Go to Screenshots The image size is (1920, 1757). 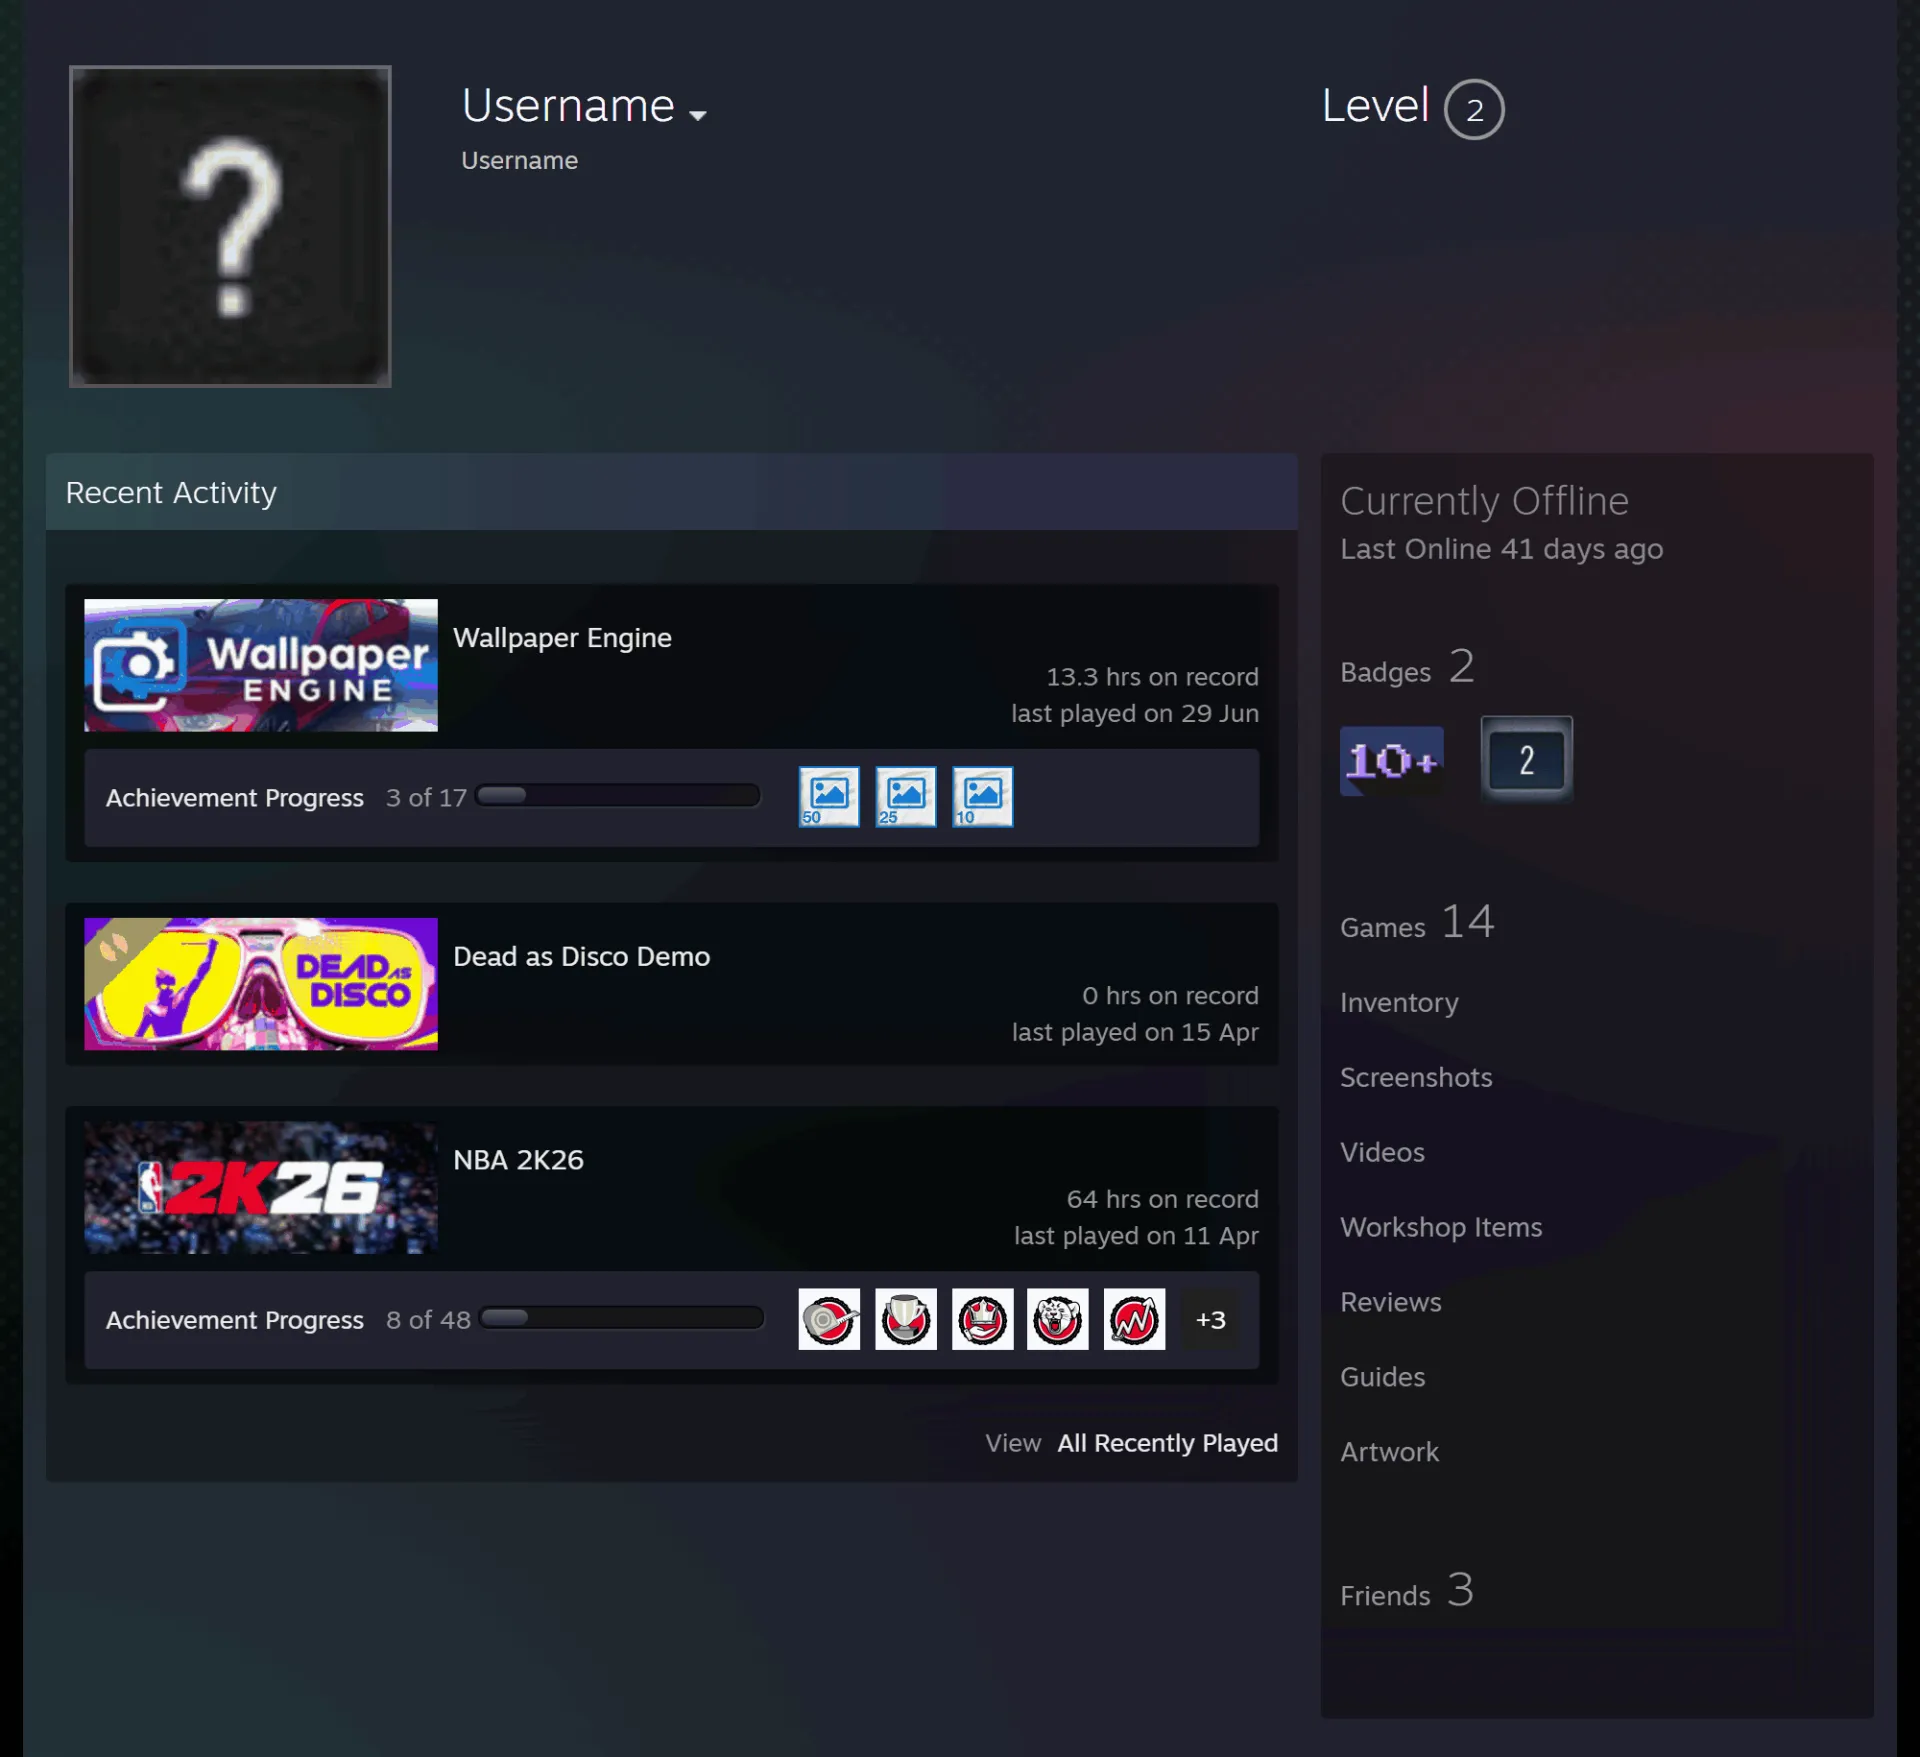(1416, 1077)
